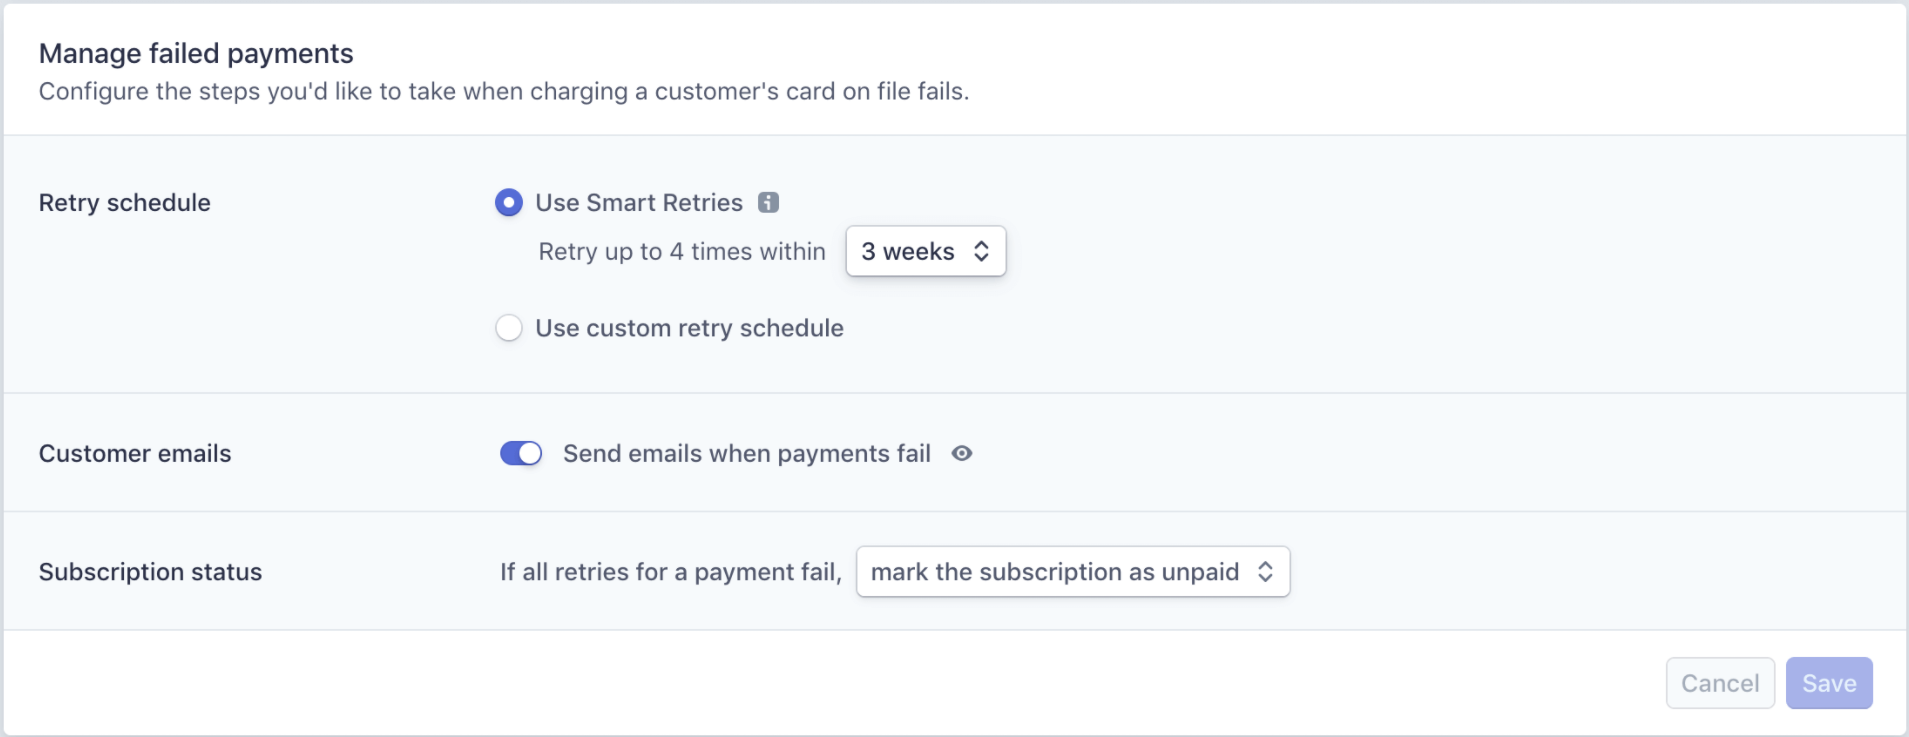Click the eye preview icon for failure emails
Image resolution: width=1909 pixels, height=737 pixels.
click(x=962, y=453)
